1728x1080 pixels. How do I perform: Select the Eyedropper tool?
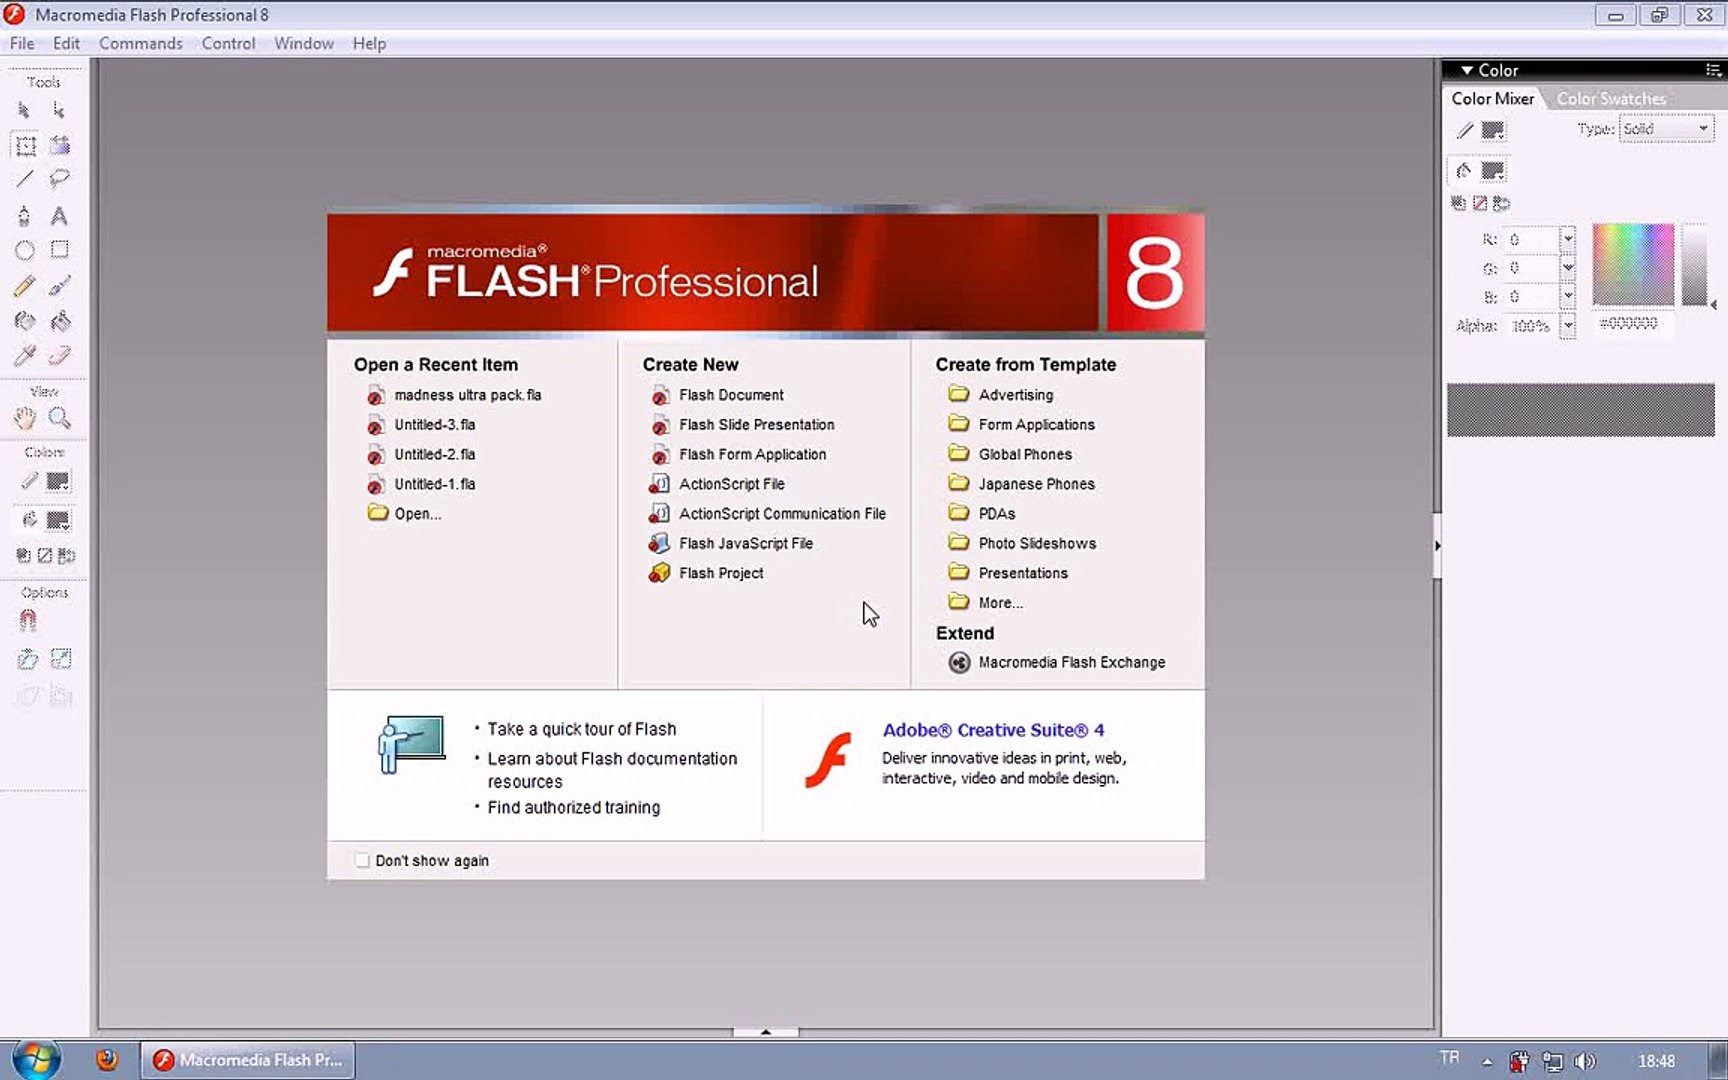[24, 356]
